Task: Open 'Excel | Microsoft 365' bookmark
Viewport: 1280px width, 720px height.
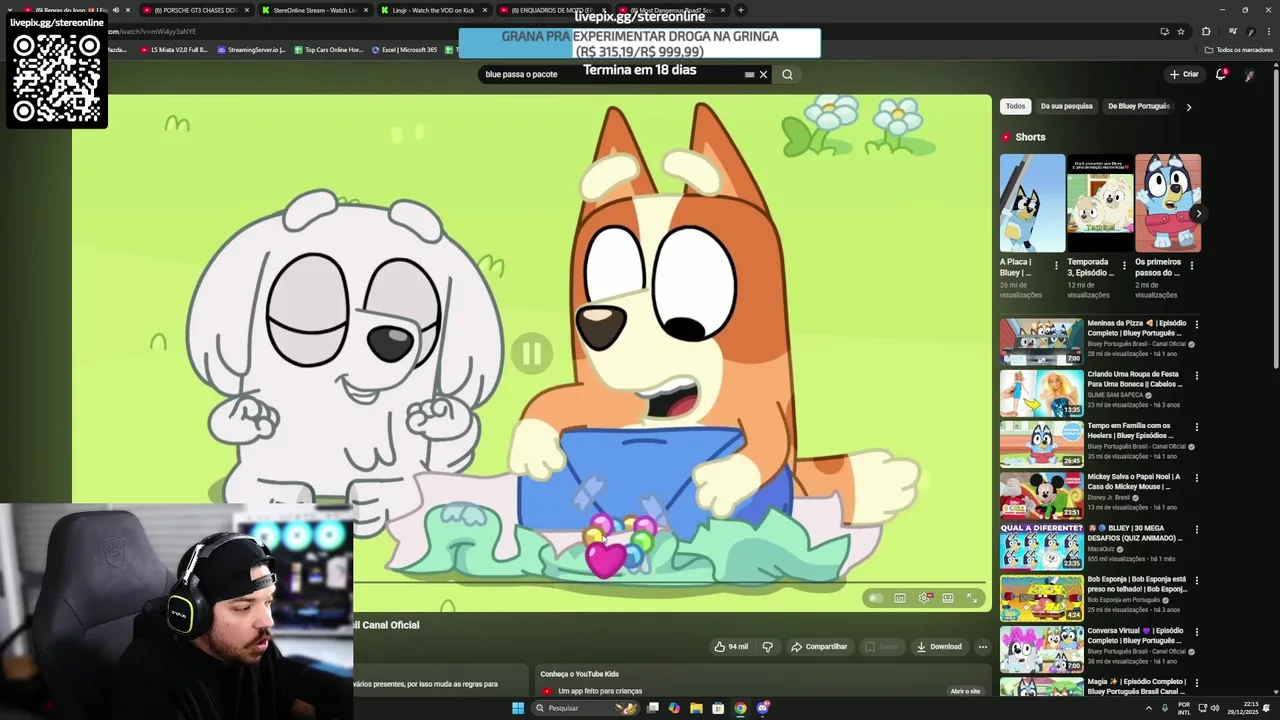Action: pyautogui.click(x=404, y=49)
